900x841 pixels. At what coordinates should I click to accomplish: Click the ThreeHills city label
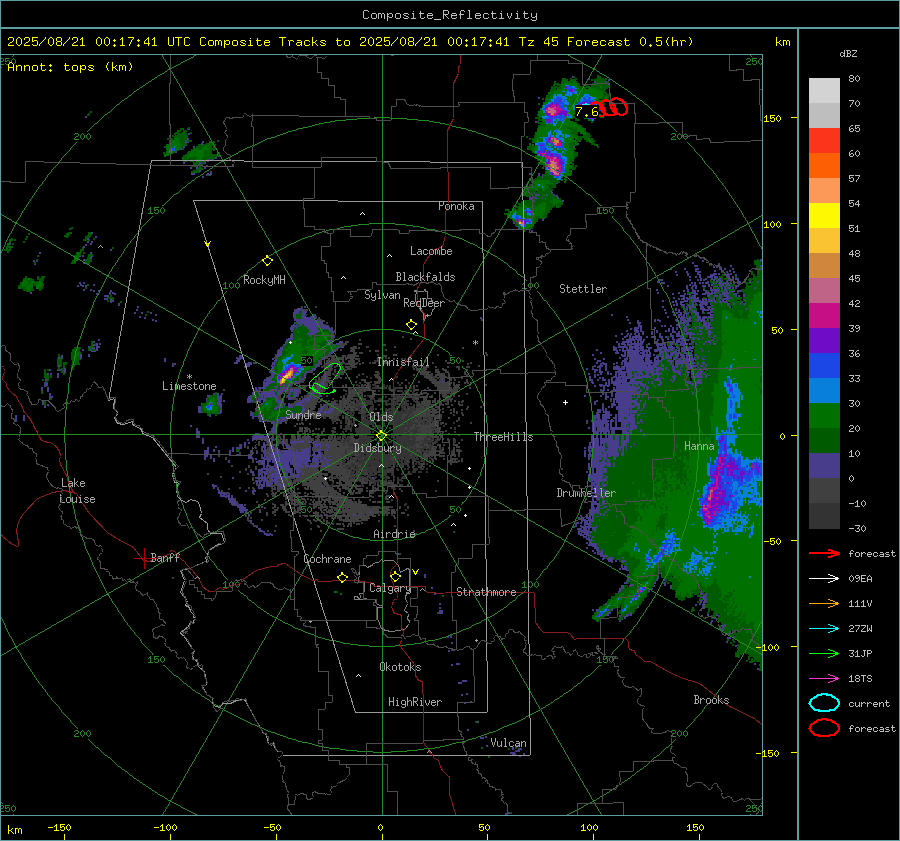[503, 437]
